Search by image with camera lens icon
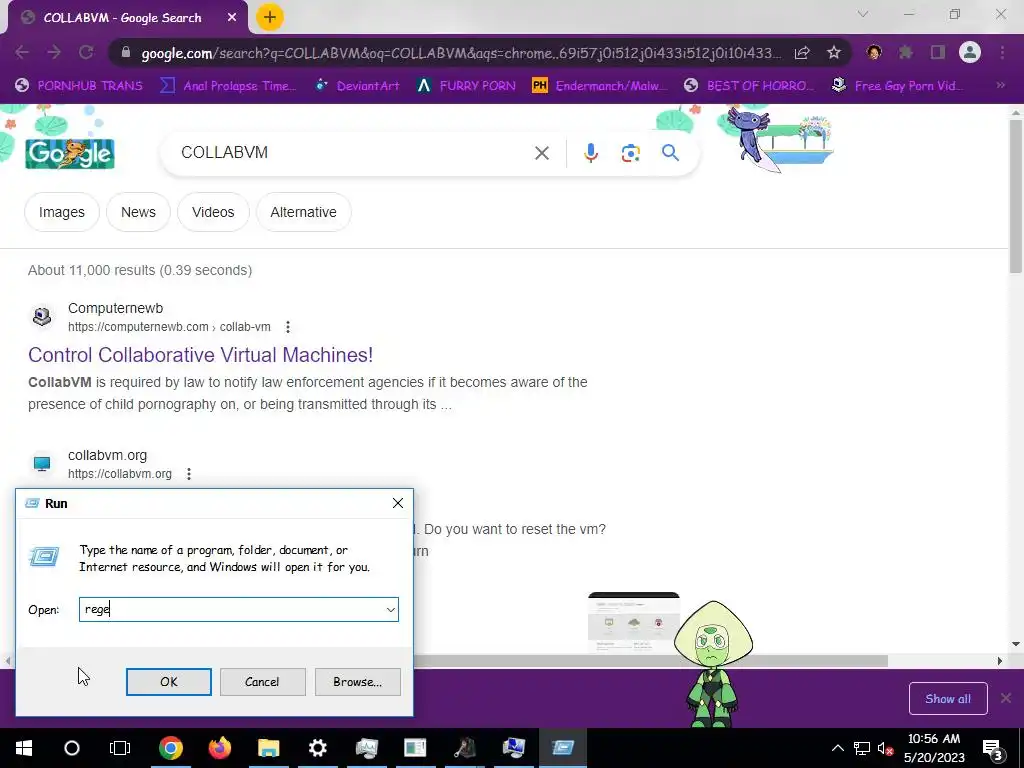Viewport: 1024px width, 768px height. pyautogui.click(x=630, y=153)
